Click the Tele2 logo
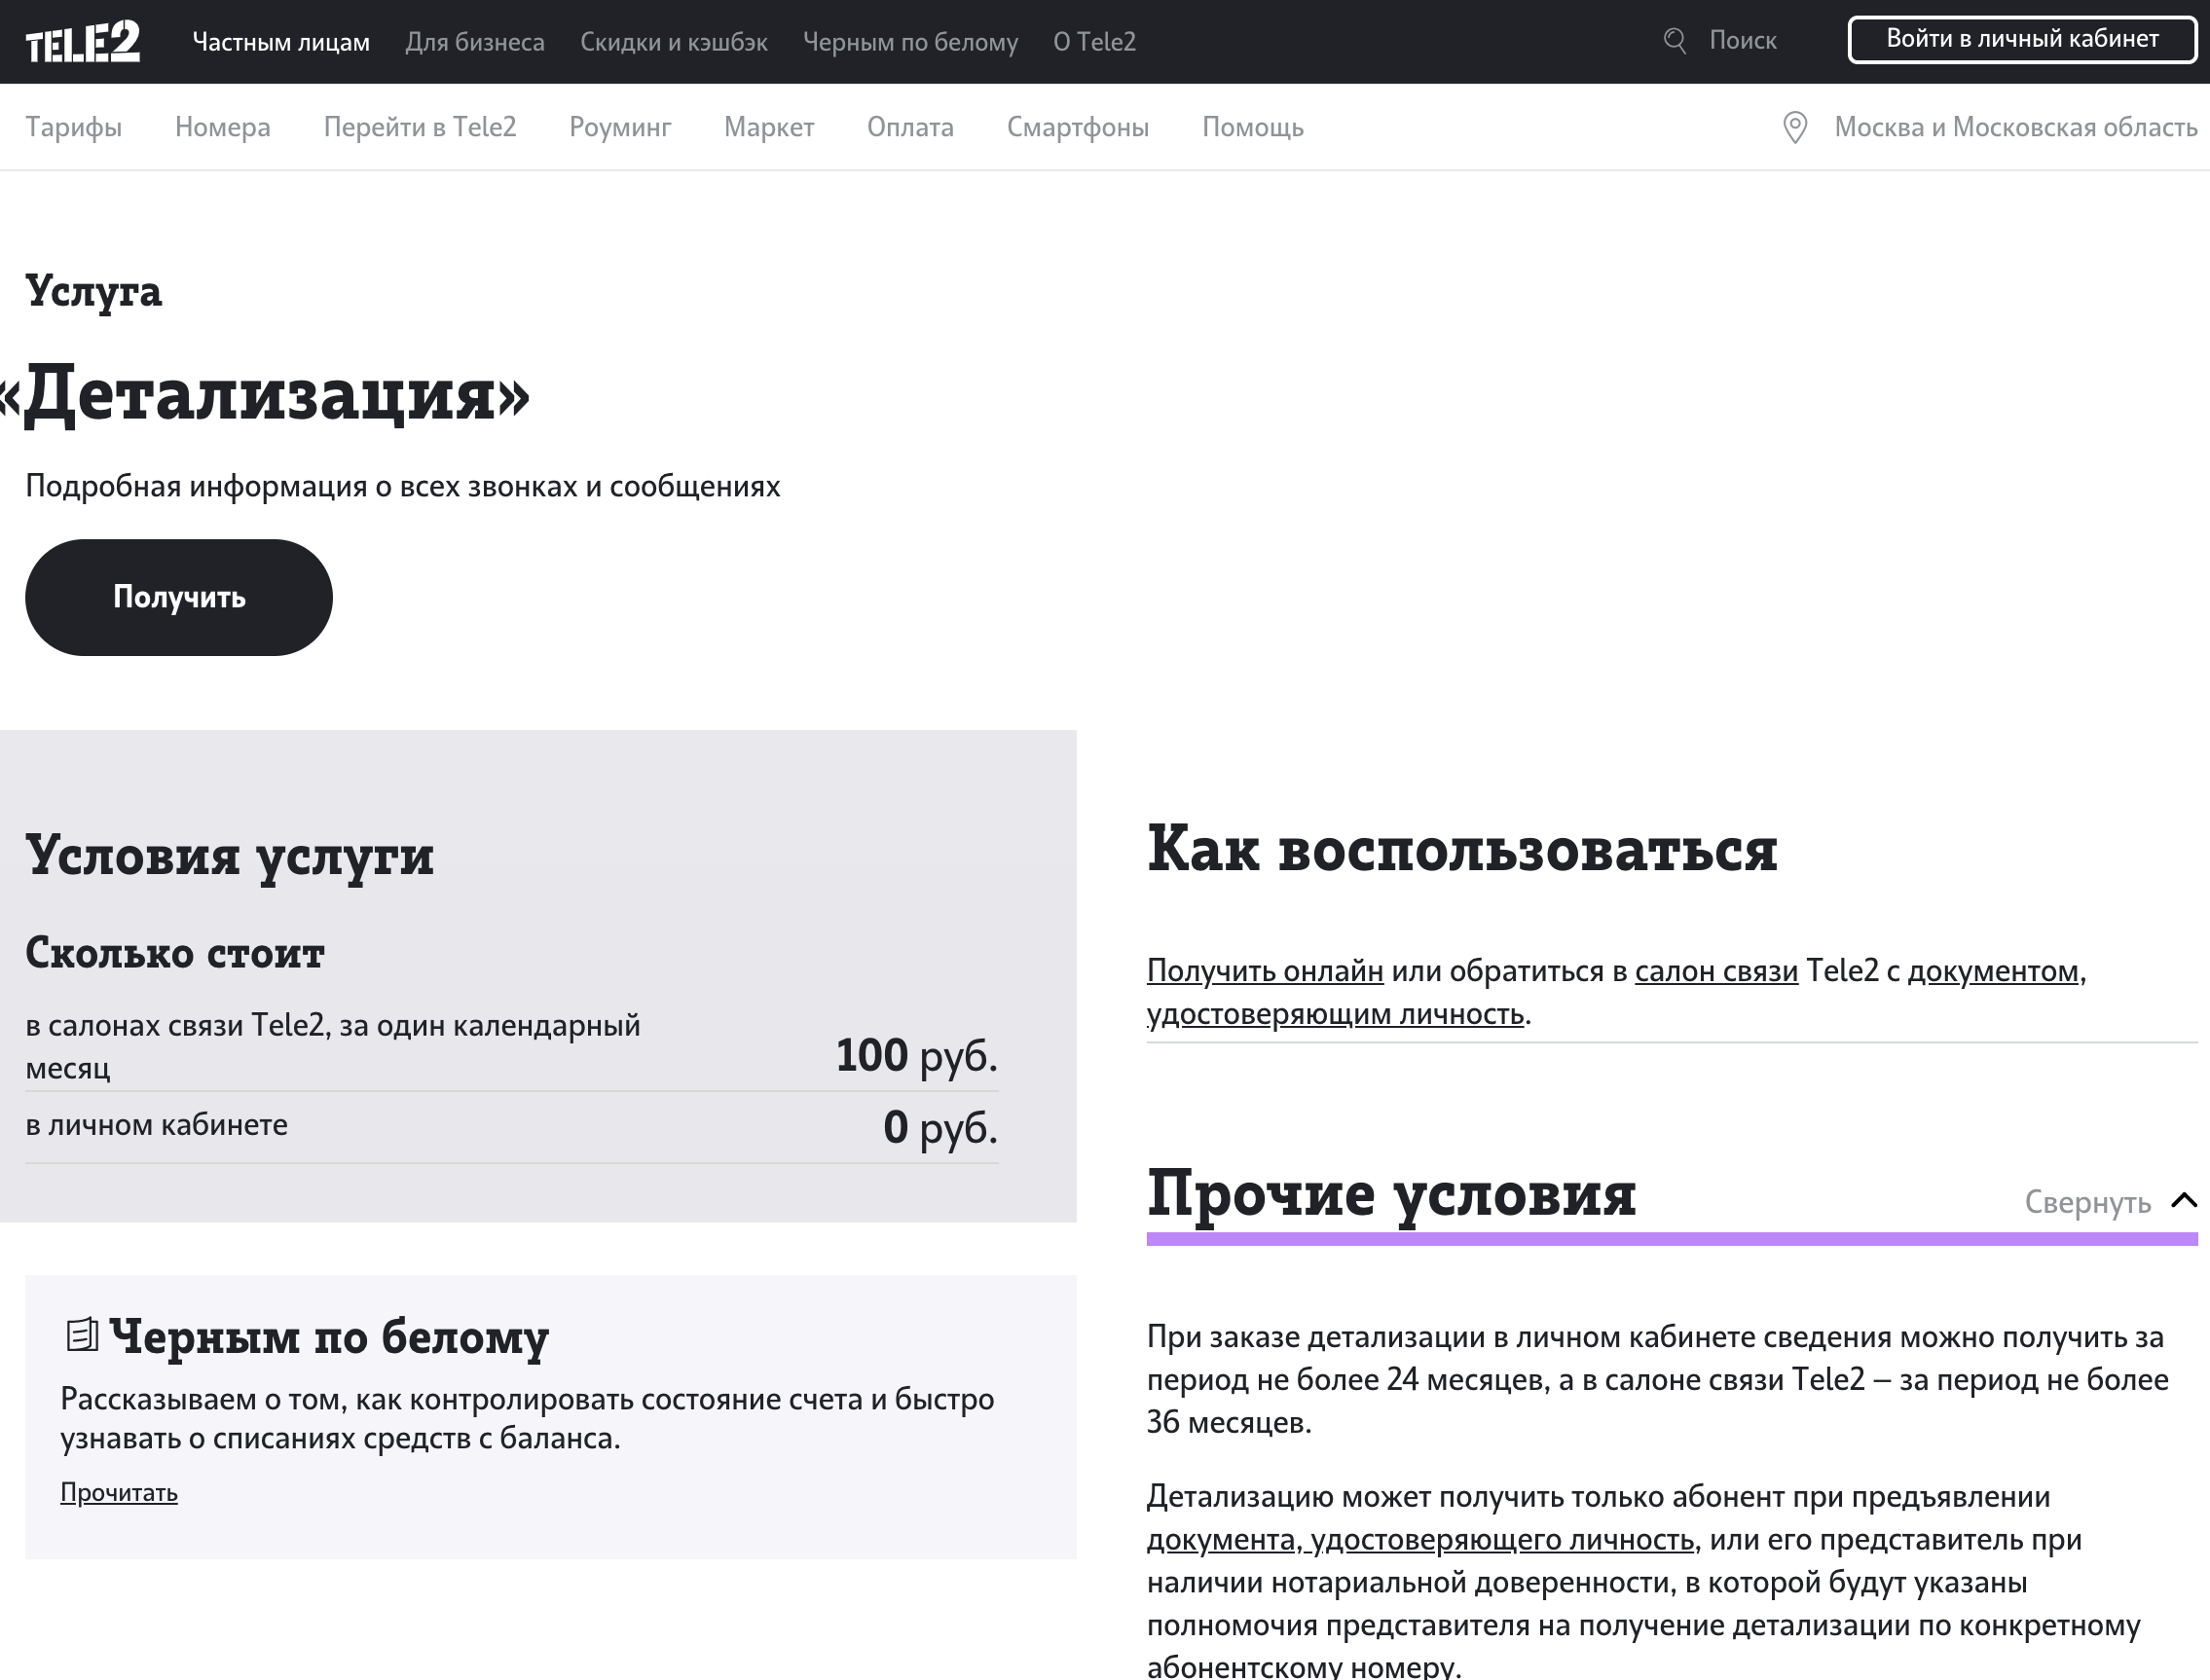The height and width of the screenshot is (1680, 2210). (82, 42)
